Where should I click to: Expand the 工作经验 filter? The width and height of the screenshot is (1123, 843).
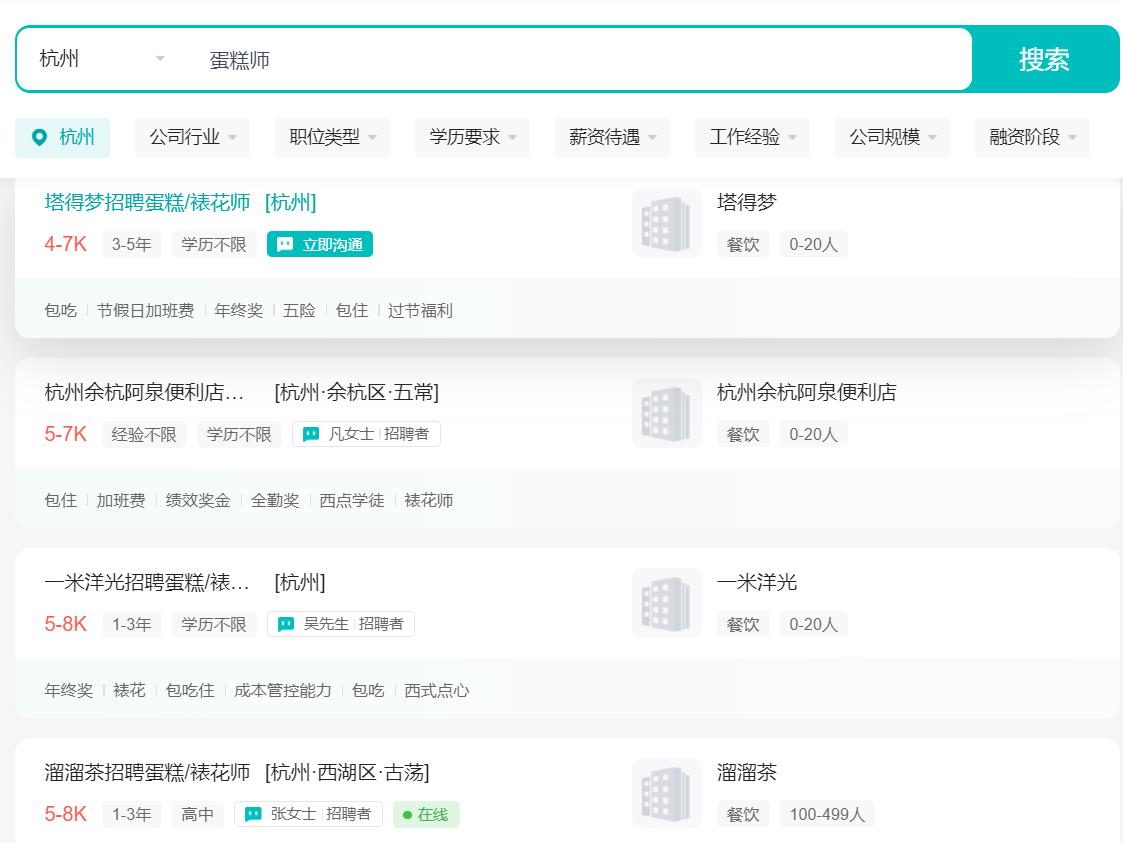[x=752, y=138]
